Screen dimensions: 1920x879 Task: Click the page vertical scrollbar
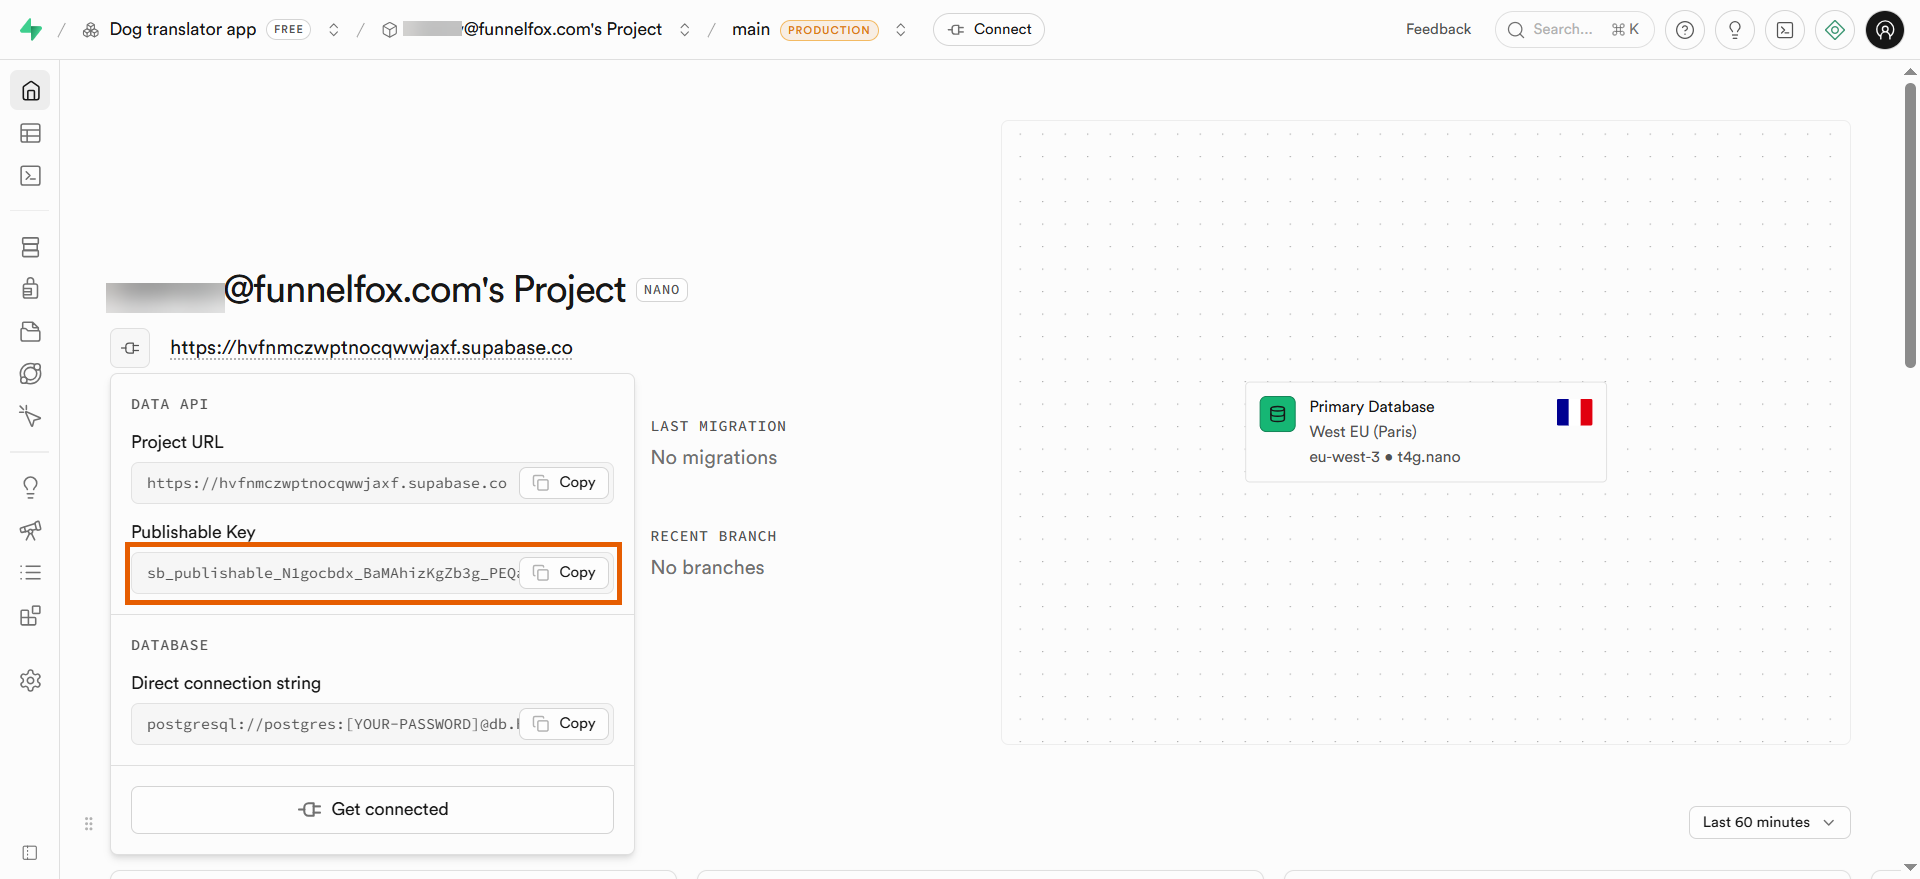tap(1910, 225)
